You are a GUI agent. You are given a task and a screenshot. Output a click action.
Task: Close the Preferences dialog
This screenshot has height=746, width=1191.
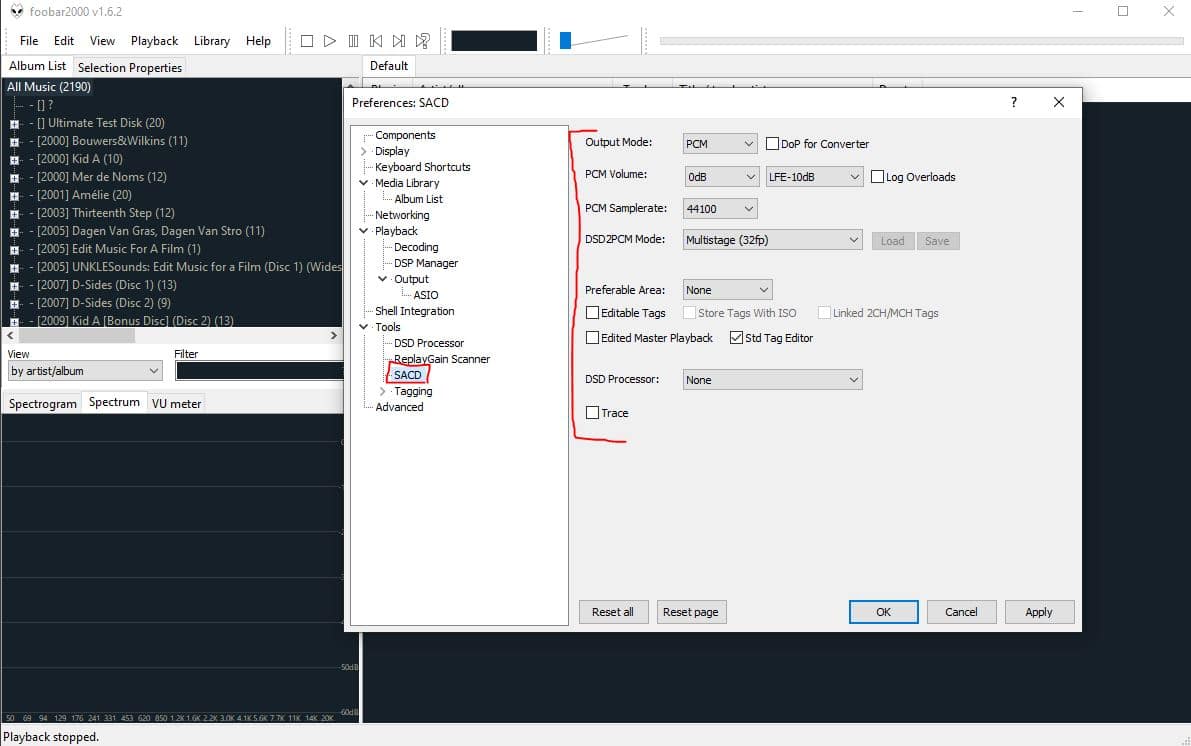click(1059, 103)
